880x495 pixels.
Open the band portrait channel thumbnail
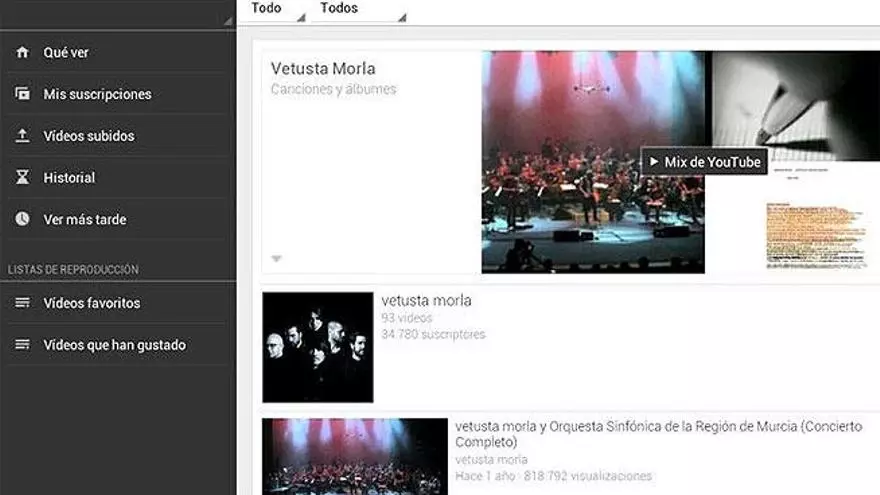coord(317,347)
